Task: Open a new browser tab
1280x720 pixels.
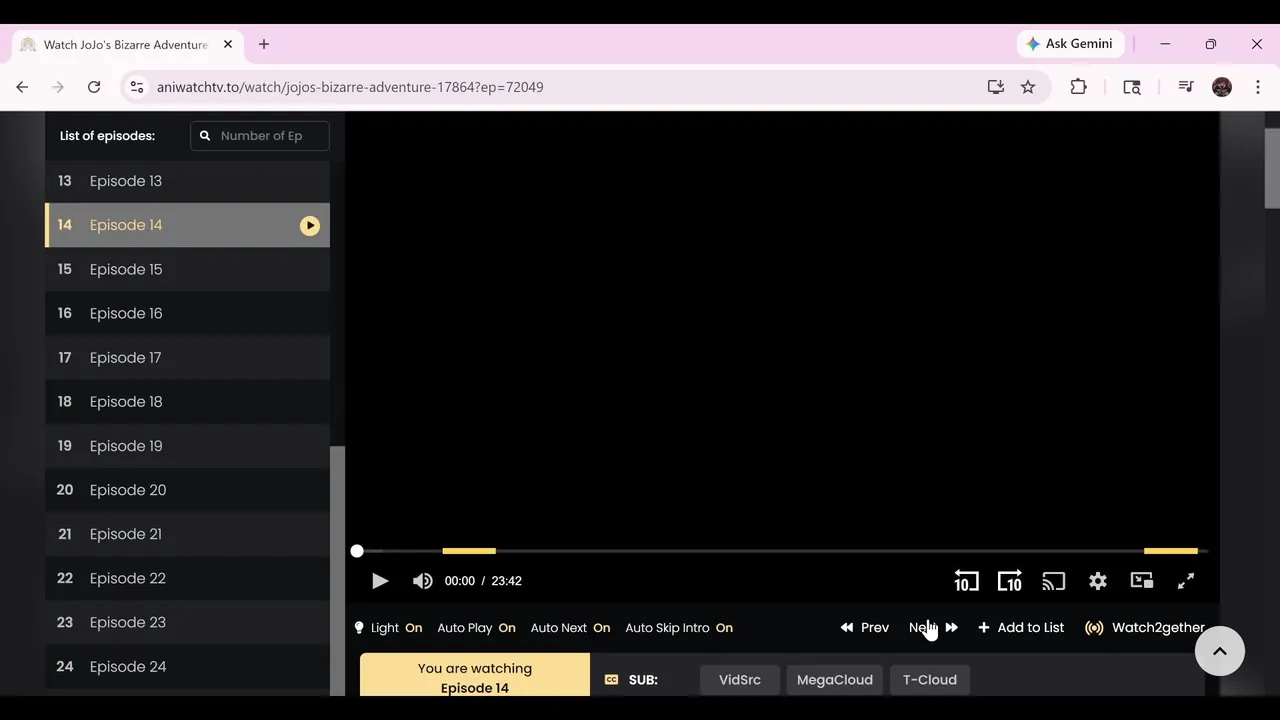Action: 264,44
